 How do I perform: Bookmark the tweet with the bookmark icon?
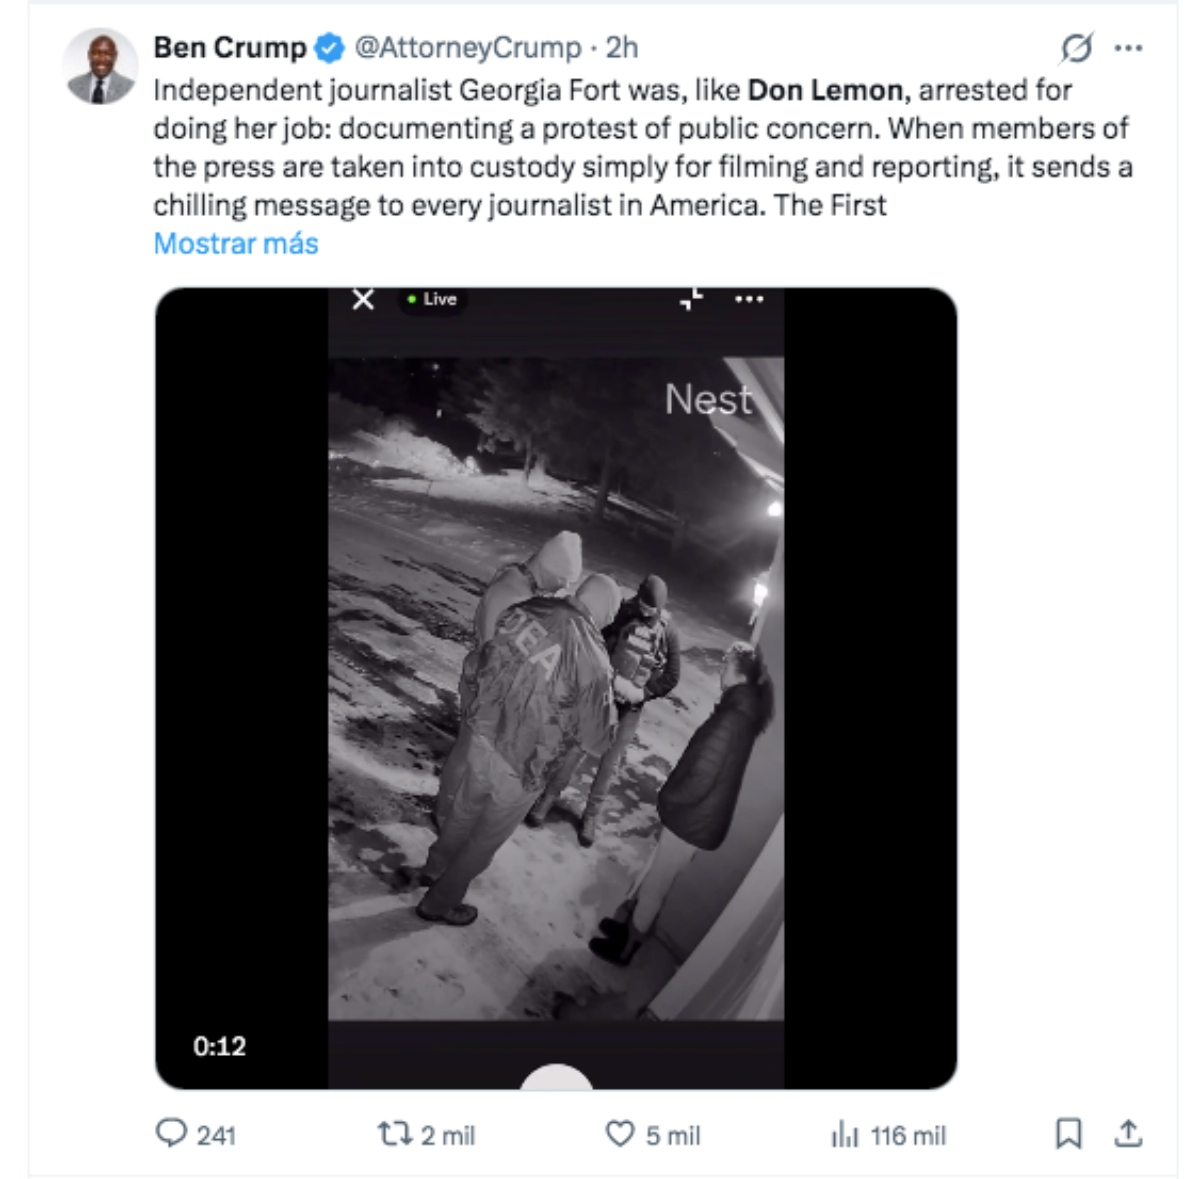pyautogui.click(x=1070, y=1135)
